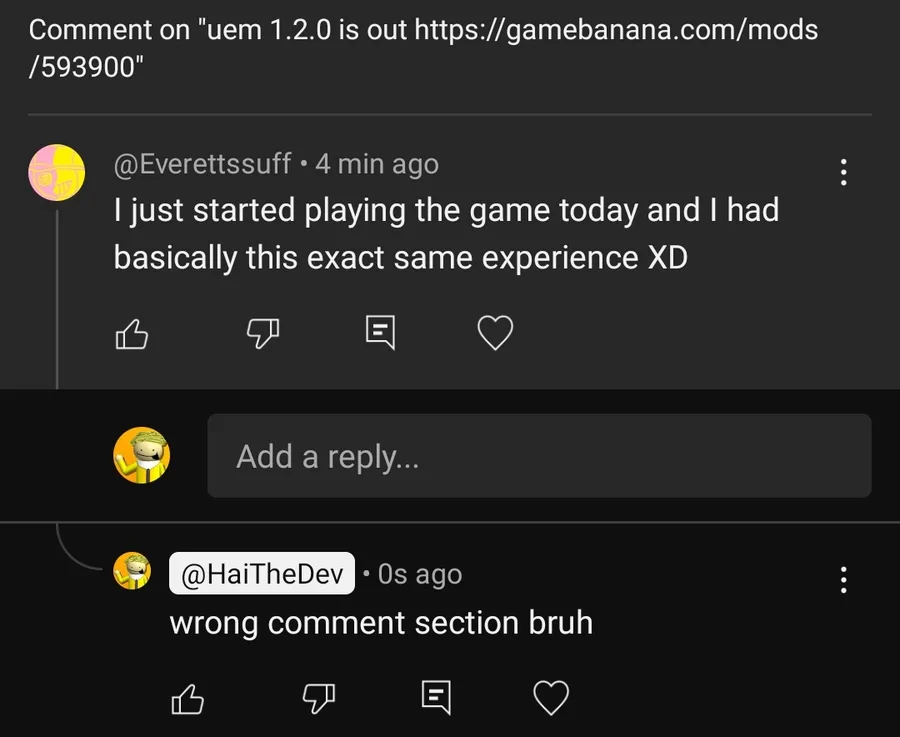
Task: Click the Everettssuff profile avatar
Action: pos(56,172)
